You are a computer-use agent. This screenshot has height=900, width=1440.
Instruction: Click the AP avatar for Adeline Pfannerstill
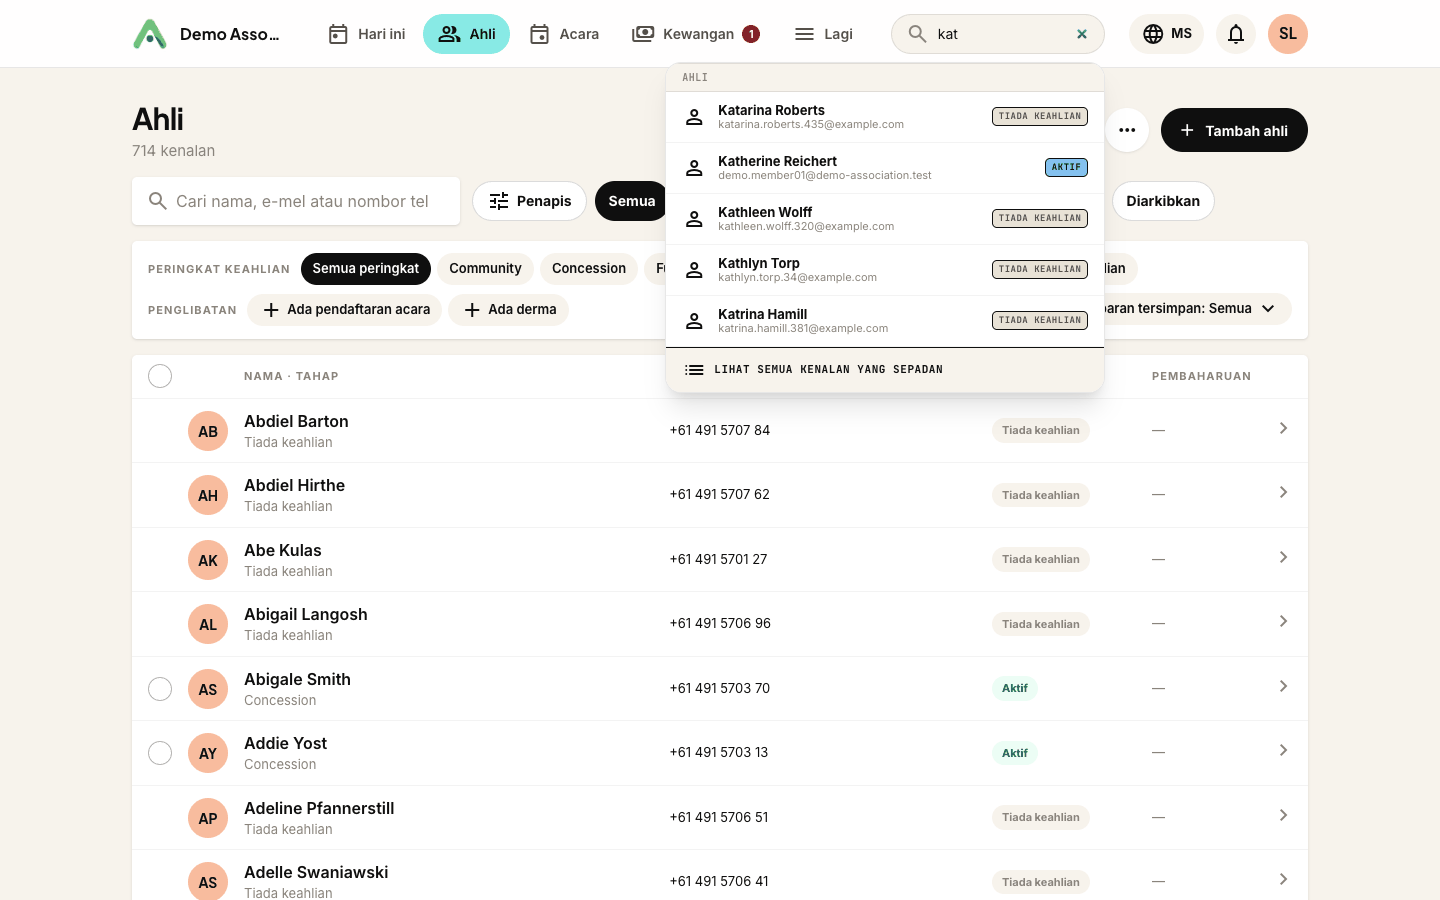click(x=208, y=818)
